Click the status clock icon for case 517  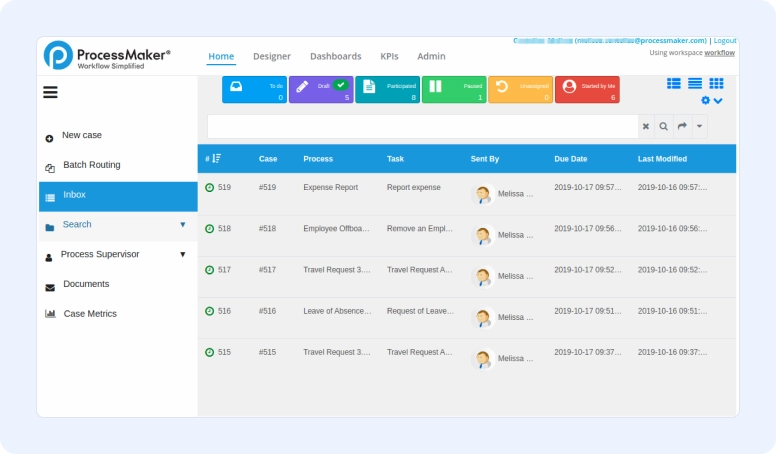click(x=209, y=270)
